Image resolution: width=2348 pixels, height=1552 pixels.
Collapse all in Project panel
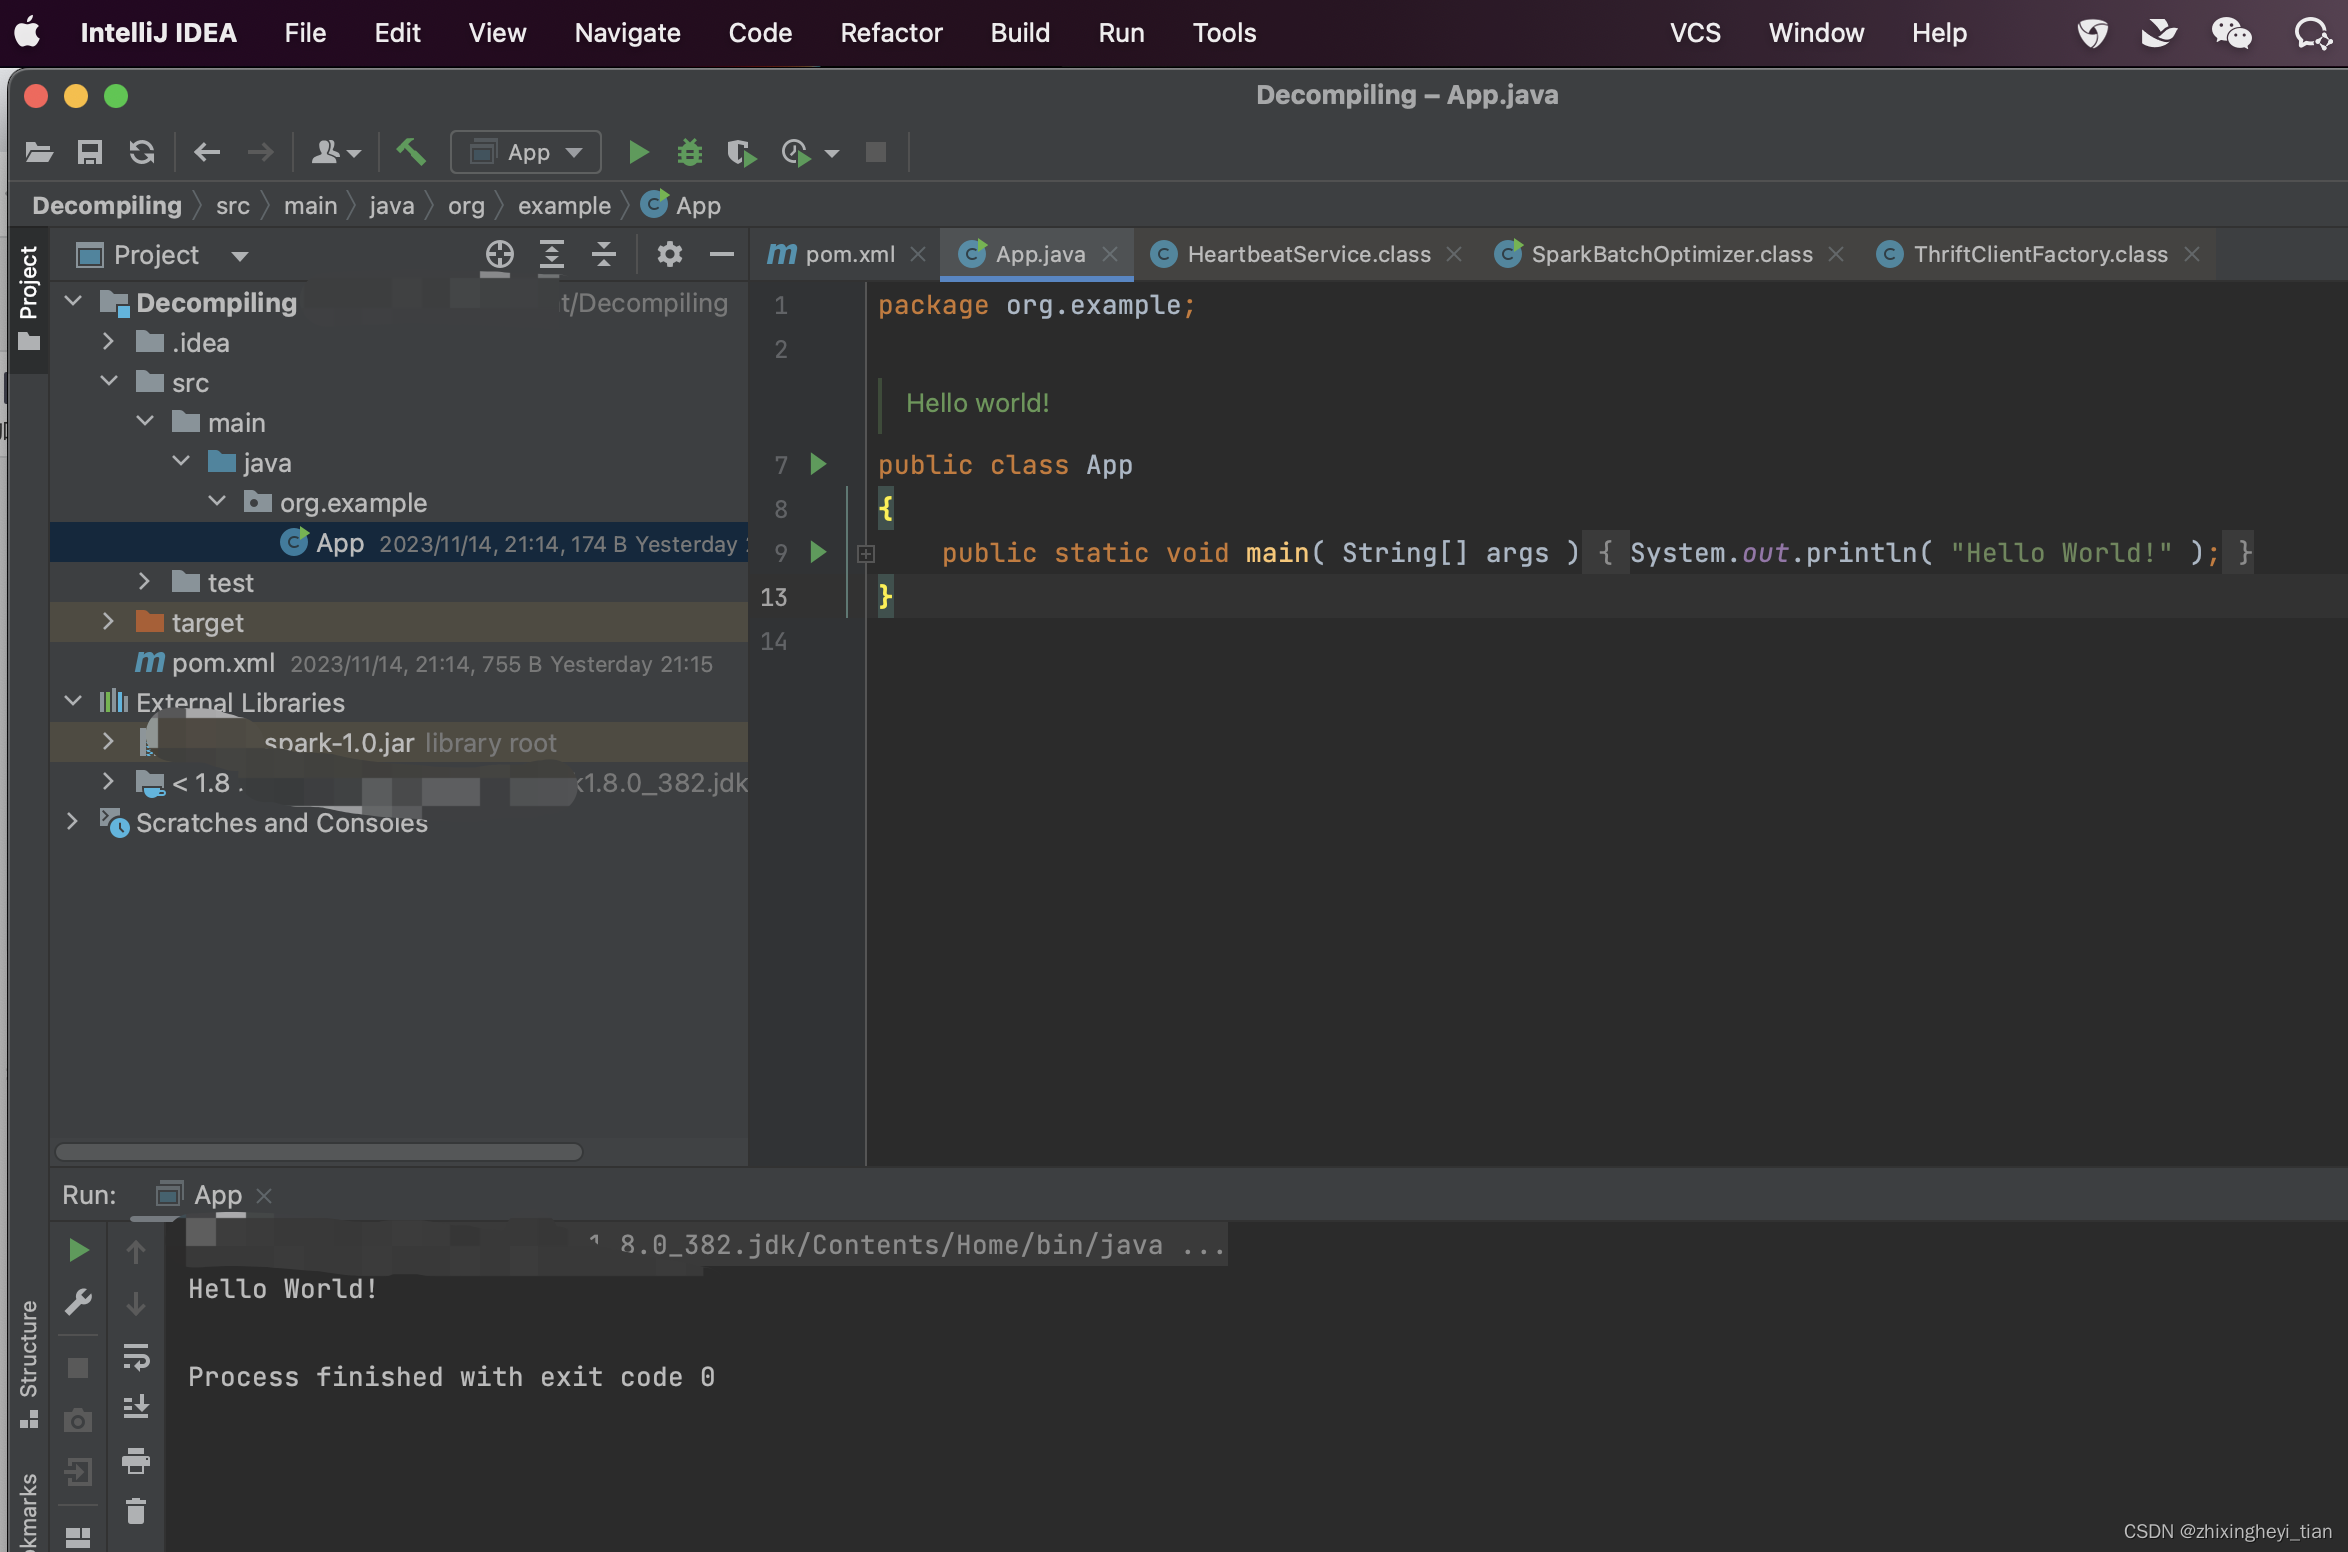pos(604,254)
